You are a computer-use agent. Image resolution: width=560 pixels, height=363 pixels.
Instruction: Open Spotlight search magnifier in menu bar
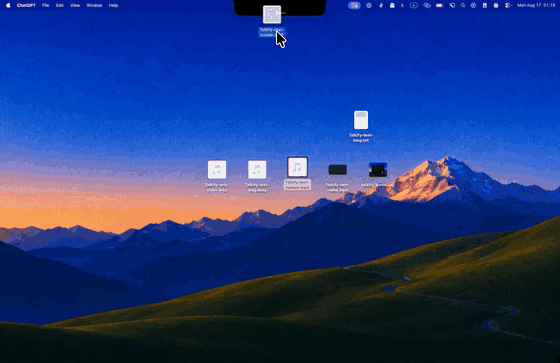click(x=463, y=5)
